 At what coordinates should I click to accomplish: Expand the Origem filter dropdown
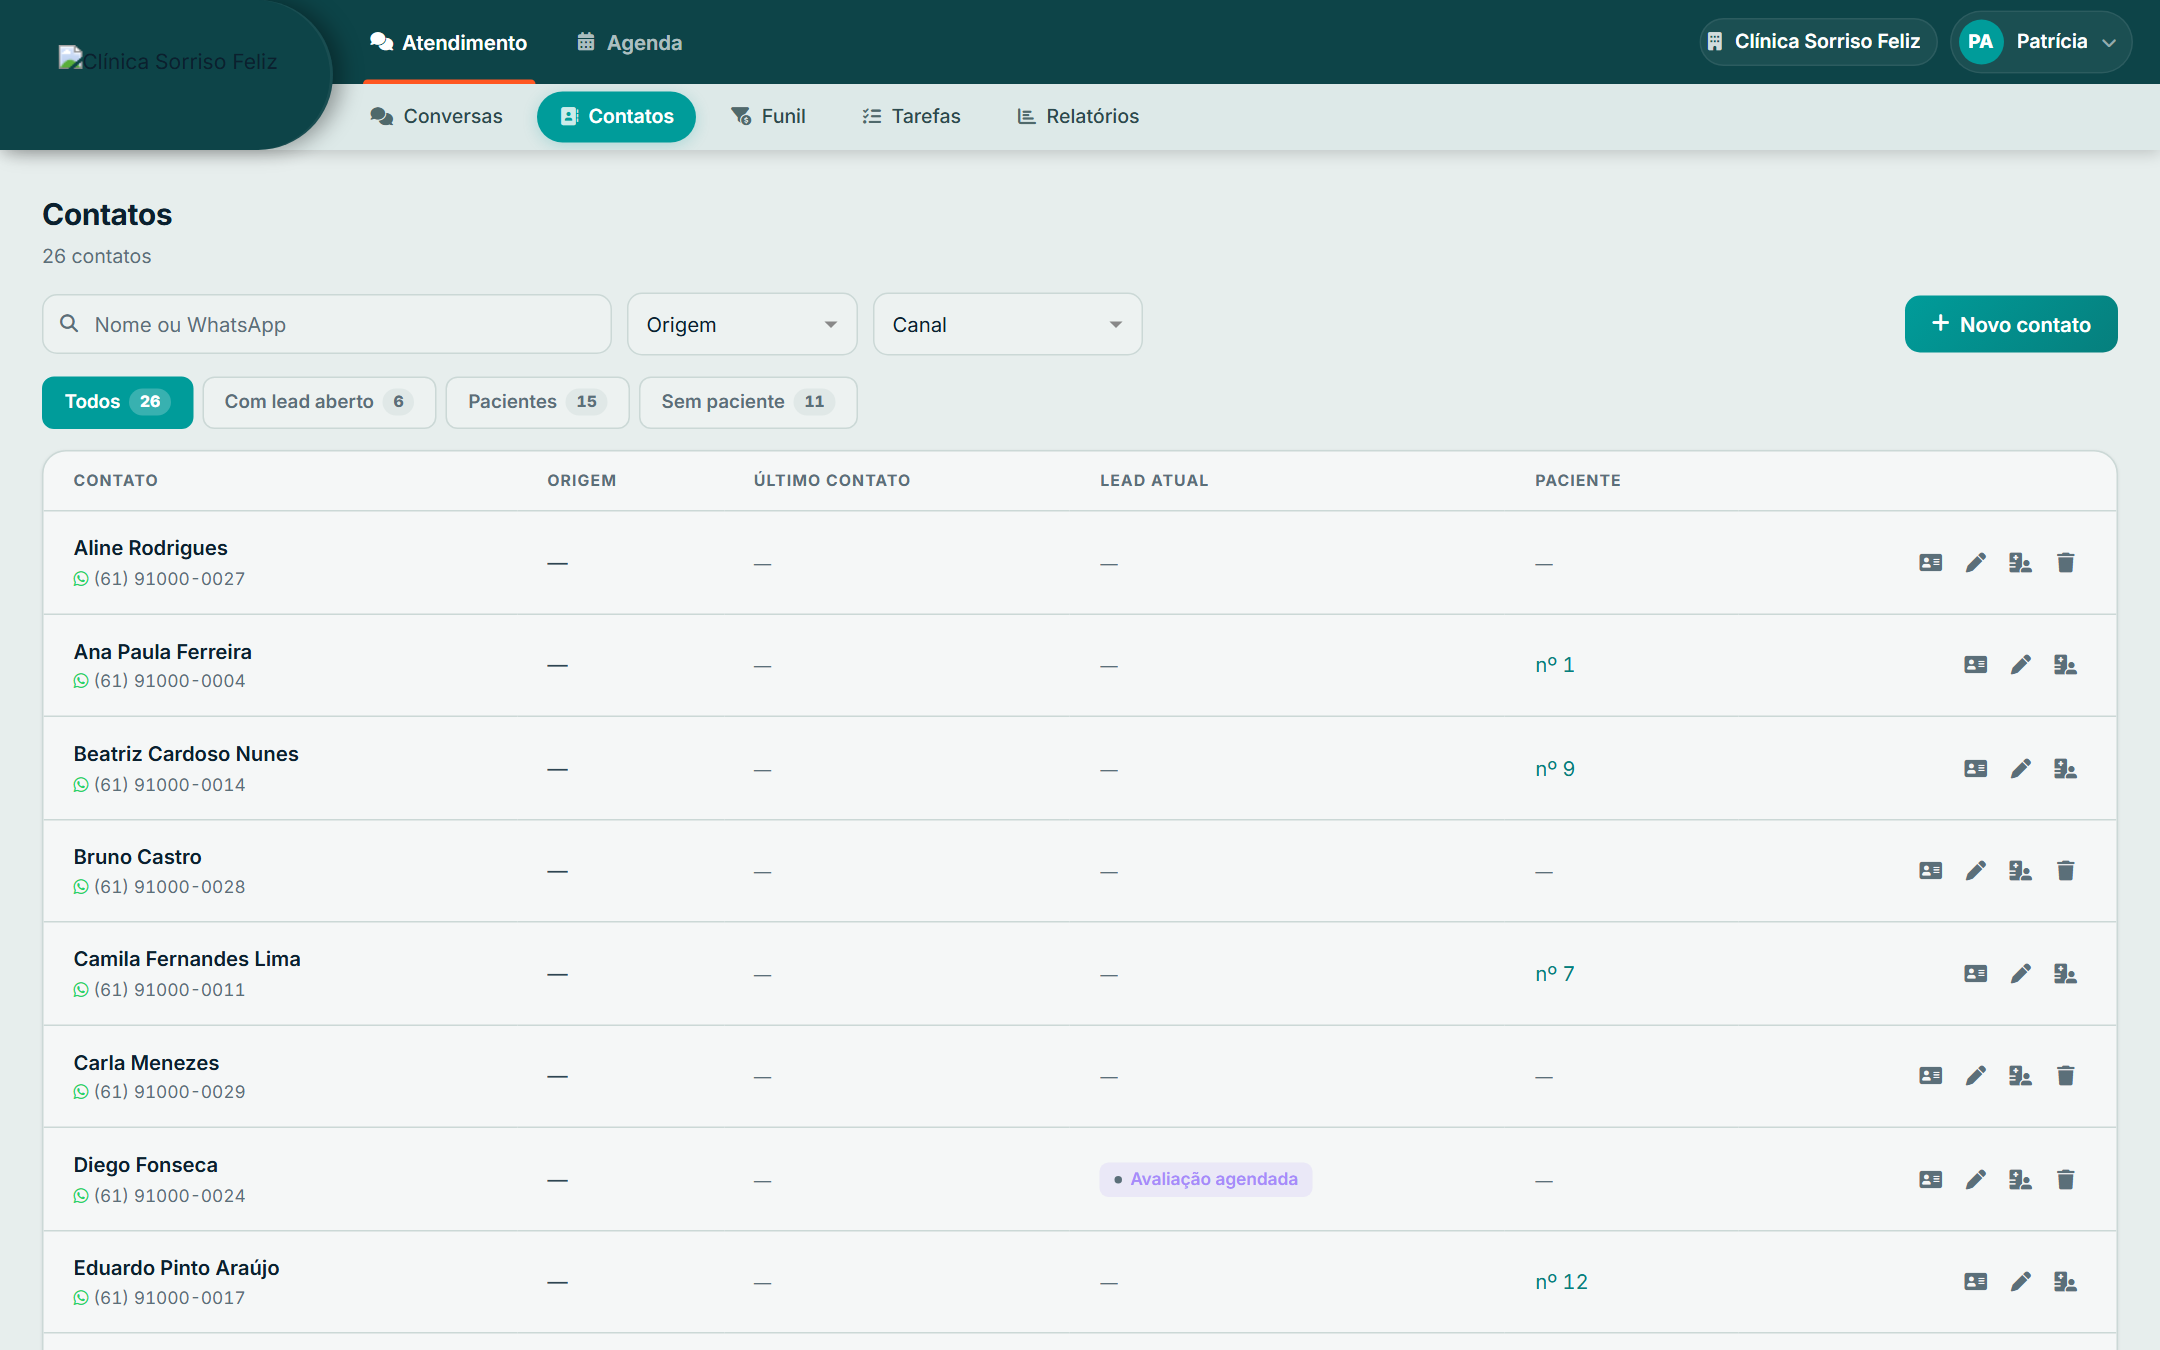[x=742, y=324]
